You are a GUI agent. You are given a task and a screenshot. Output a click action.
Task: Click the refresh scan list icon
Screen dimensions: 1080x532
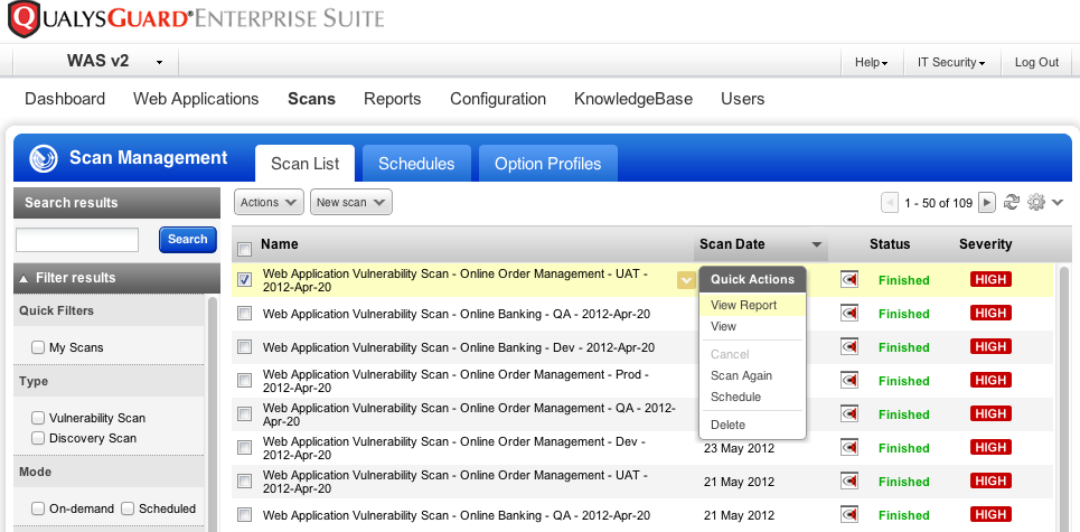pyautogui.click(x=1012, y=202)
